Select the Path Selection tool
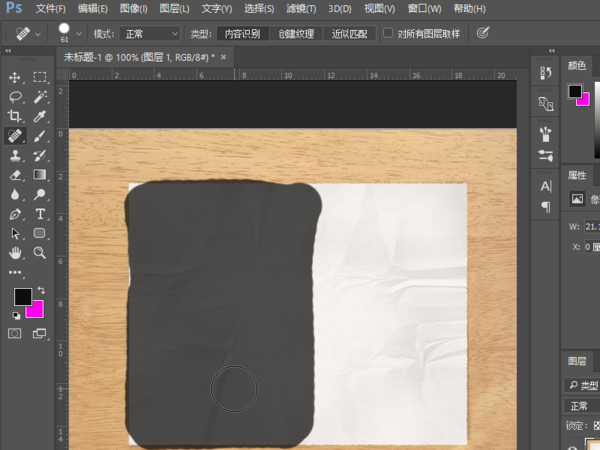 pyautogui.click(x=15, y=233)
